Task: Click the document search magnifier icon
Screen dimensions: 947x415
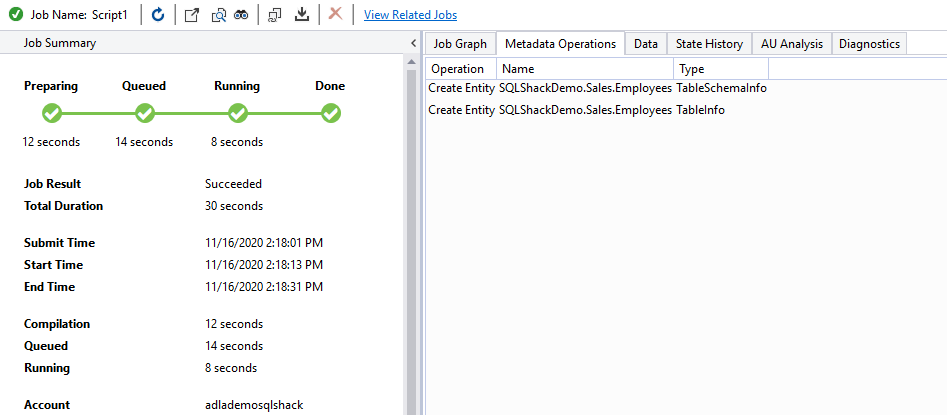Action: (218, 14)
